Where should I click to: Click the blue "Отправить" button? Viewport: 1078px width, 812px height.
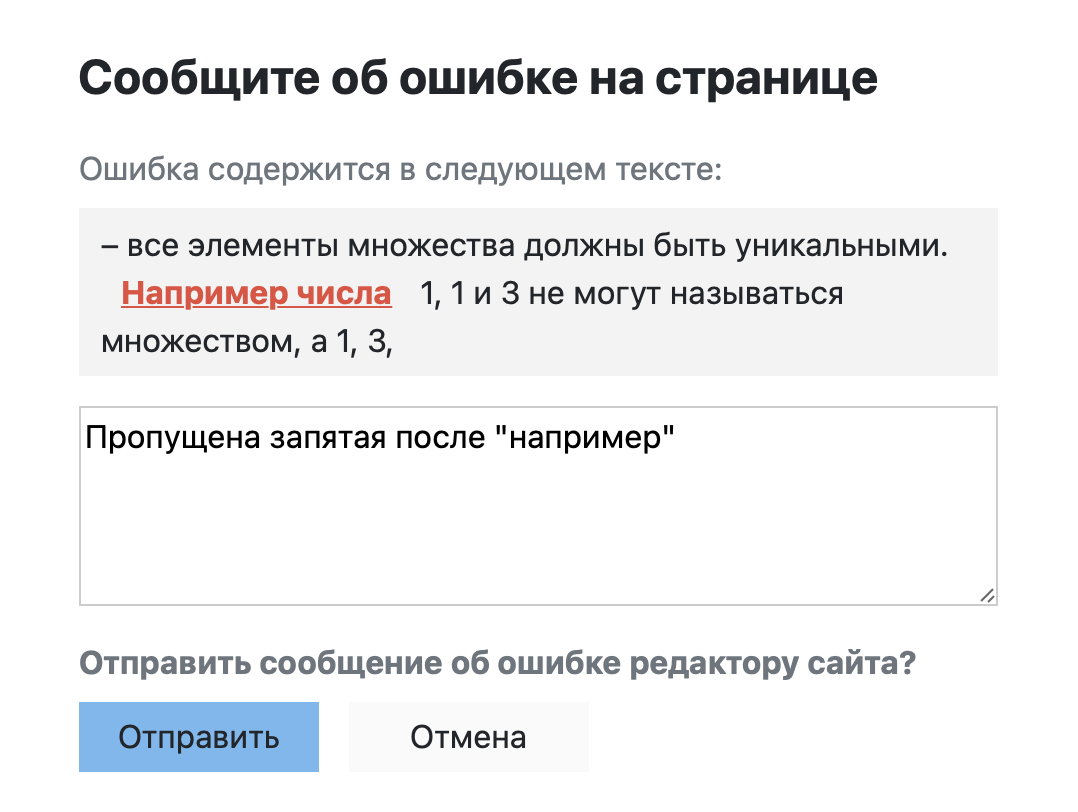click(x=198, y=737)
